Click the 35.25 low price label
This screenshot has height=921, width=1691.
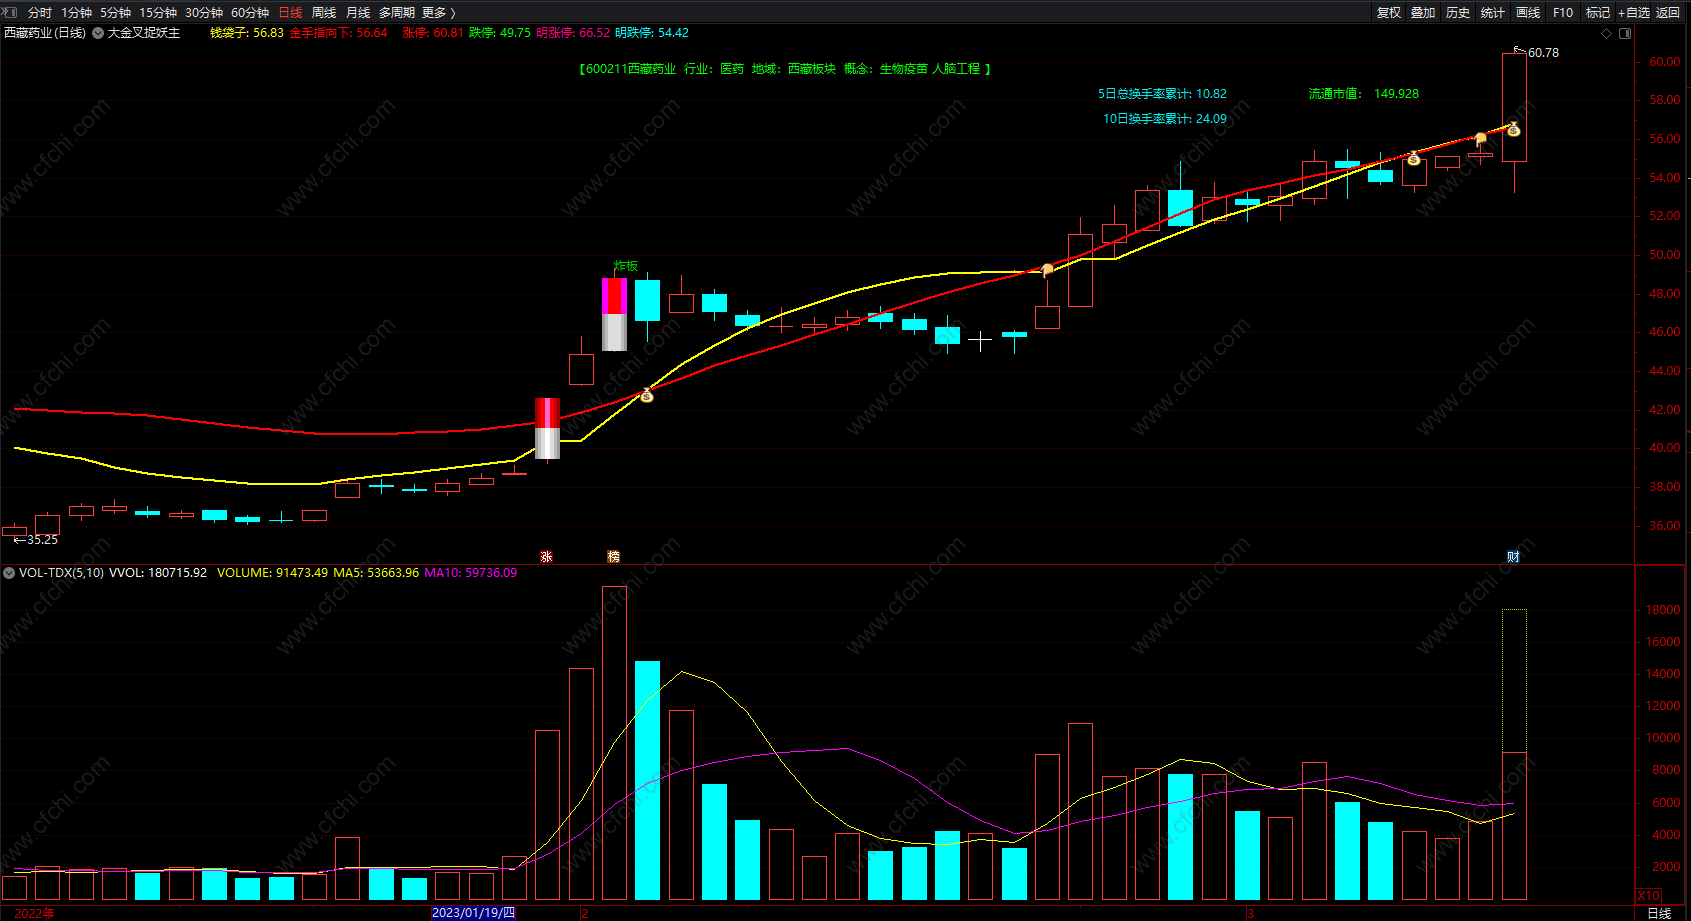click(x=42, y=540)
